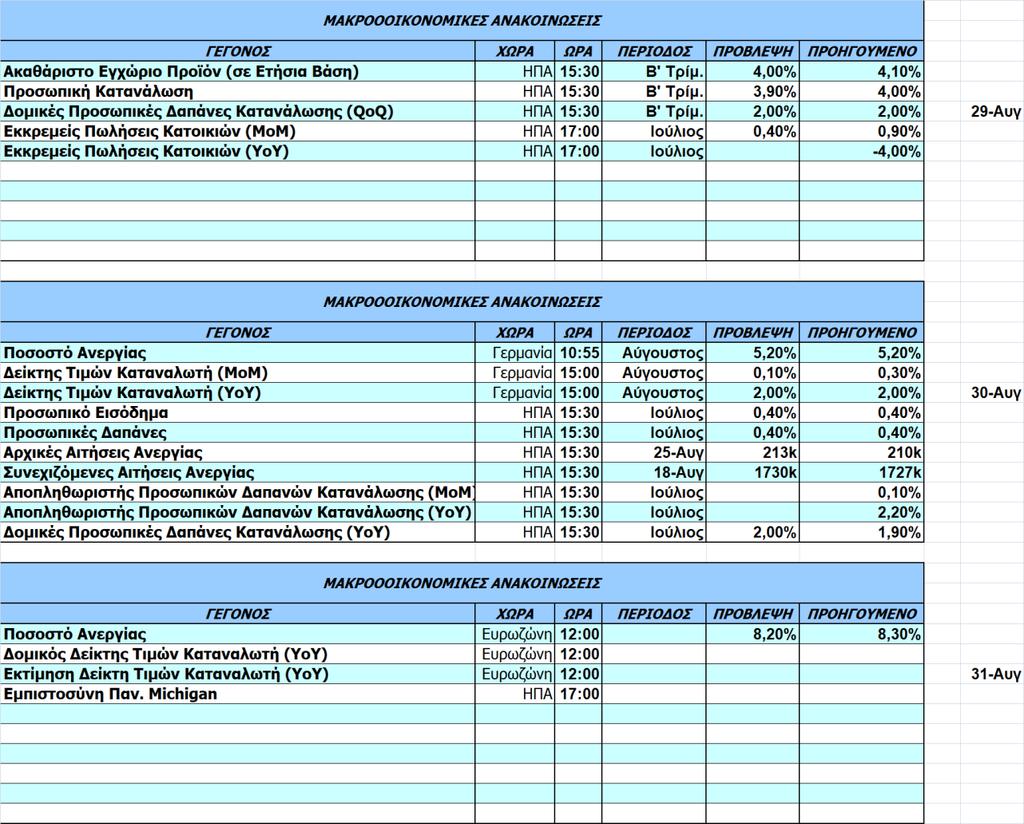Select the cell 'Ακαθάριστο Εγχώριο Προϊόν (σε Ετήσια Βάση)'
This screenshot has width=1024, height=824.
pyautogui.click(x=238, y=71)
